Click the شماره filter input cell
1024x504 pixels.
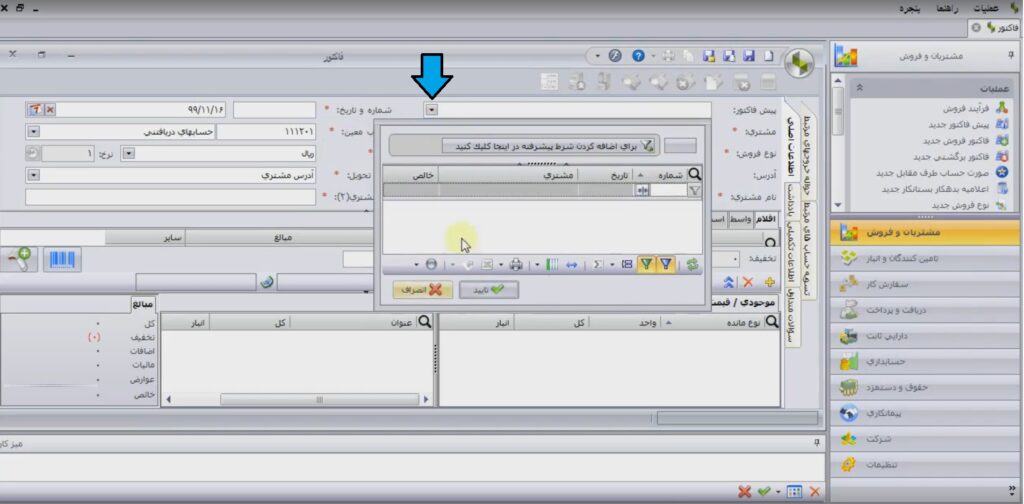click(x=668, y=190)
